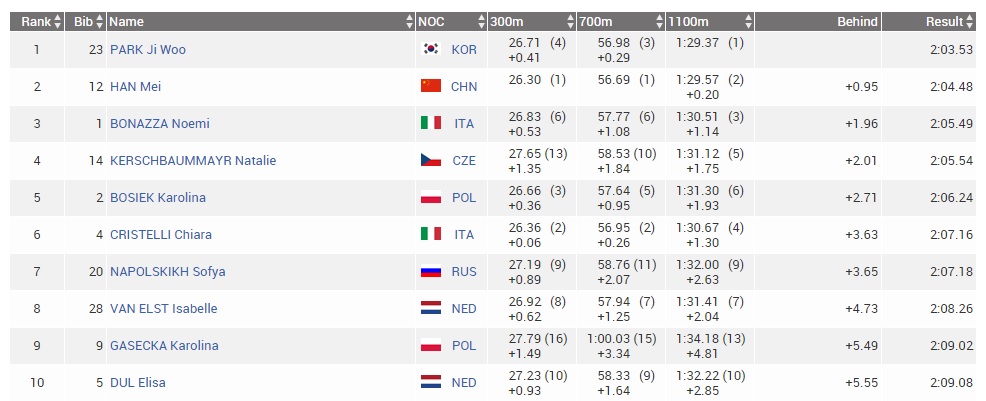Click Netherlands flag in DUL Elisa row
Viewport: 986px width, 401px height.
click(431, 382)
